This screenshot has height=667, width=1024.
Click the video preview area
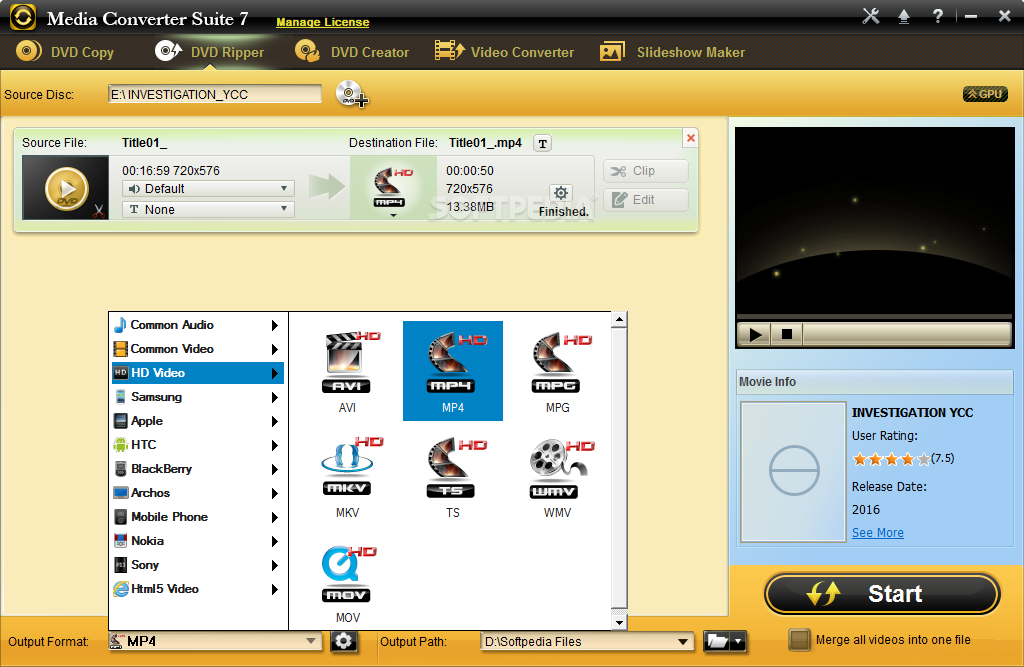(x=874, y=222)
